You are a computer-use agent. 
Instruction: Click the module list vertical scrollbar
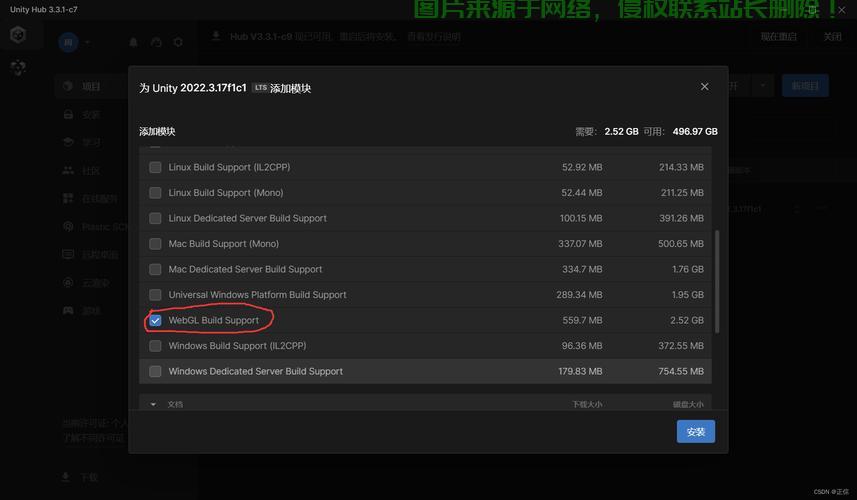point(717,281)
